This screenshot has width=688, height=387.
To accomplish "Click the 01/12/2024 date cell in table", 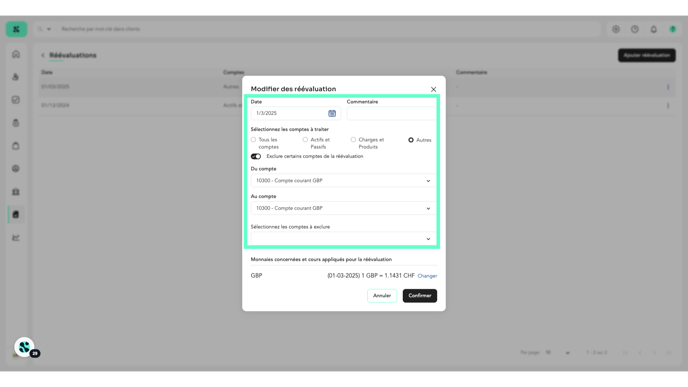I will [55, 105].
